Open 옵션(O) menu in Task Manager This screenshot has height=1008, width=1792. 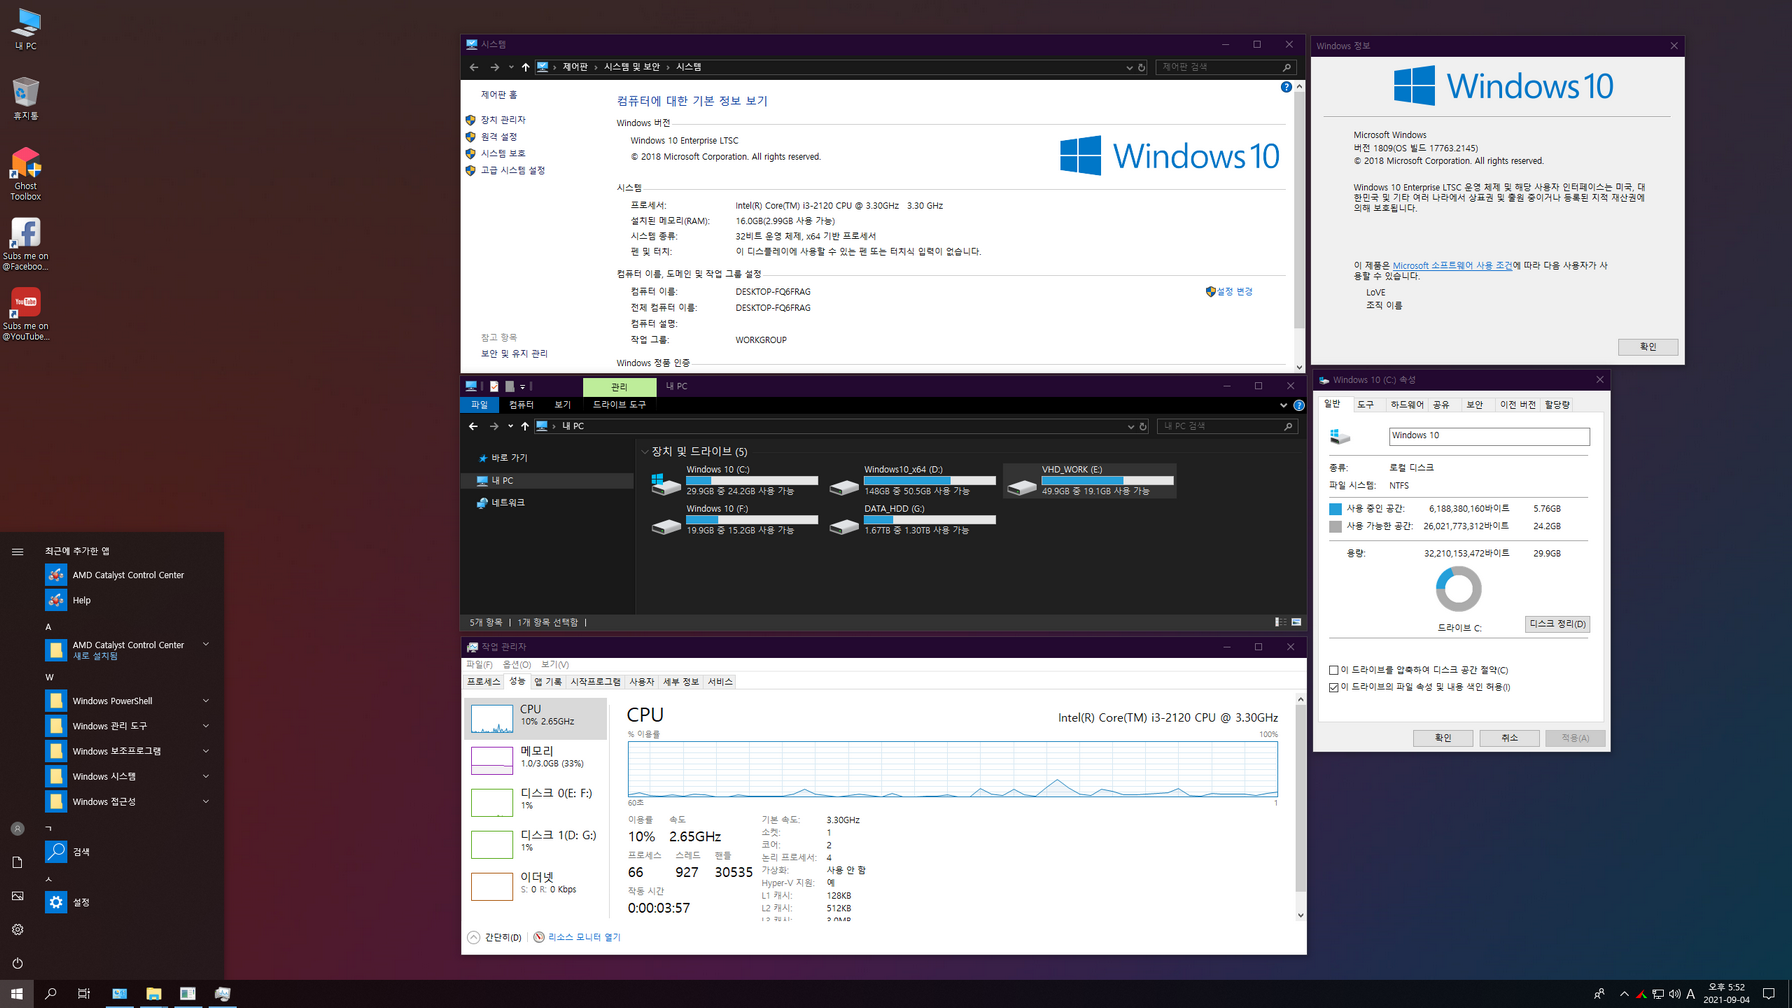(517, 665)
